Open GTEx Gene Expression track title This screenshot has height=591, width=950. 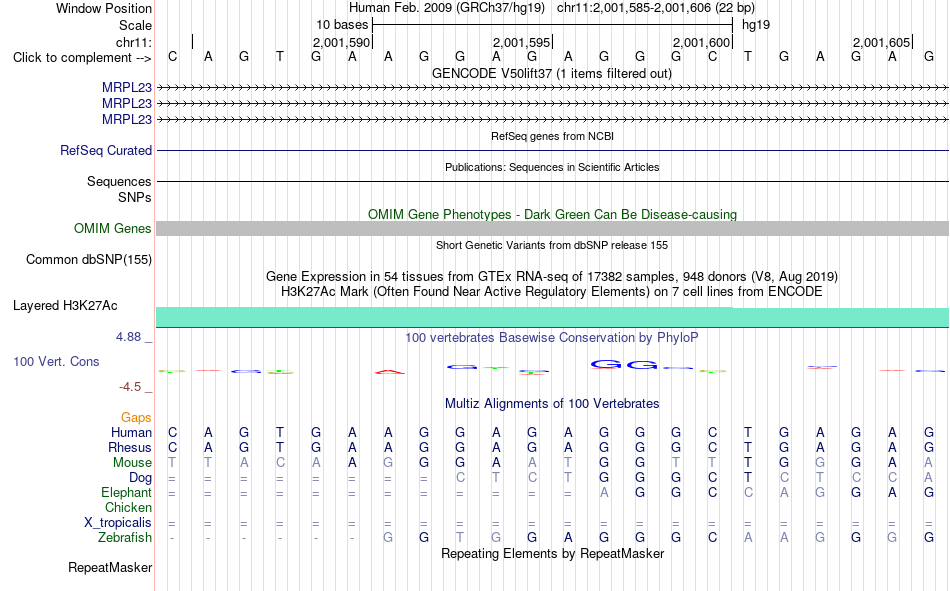click(552, 276)
